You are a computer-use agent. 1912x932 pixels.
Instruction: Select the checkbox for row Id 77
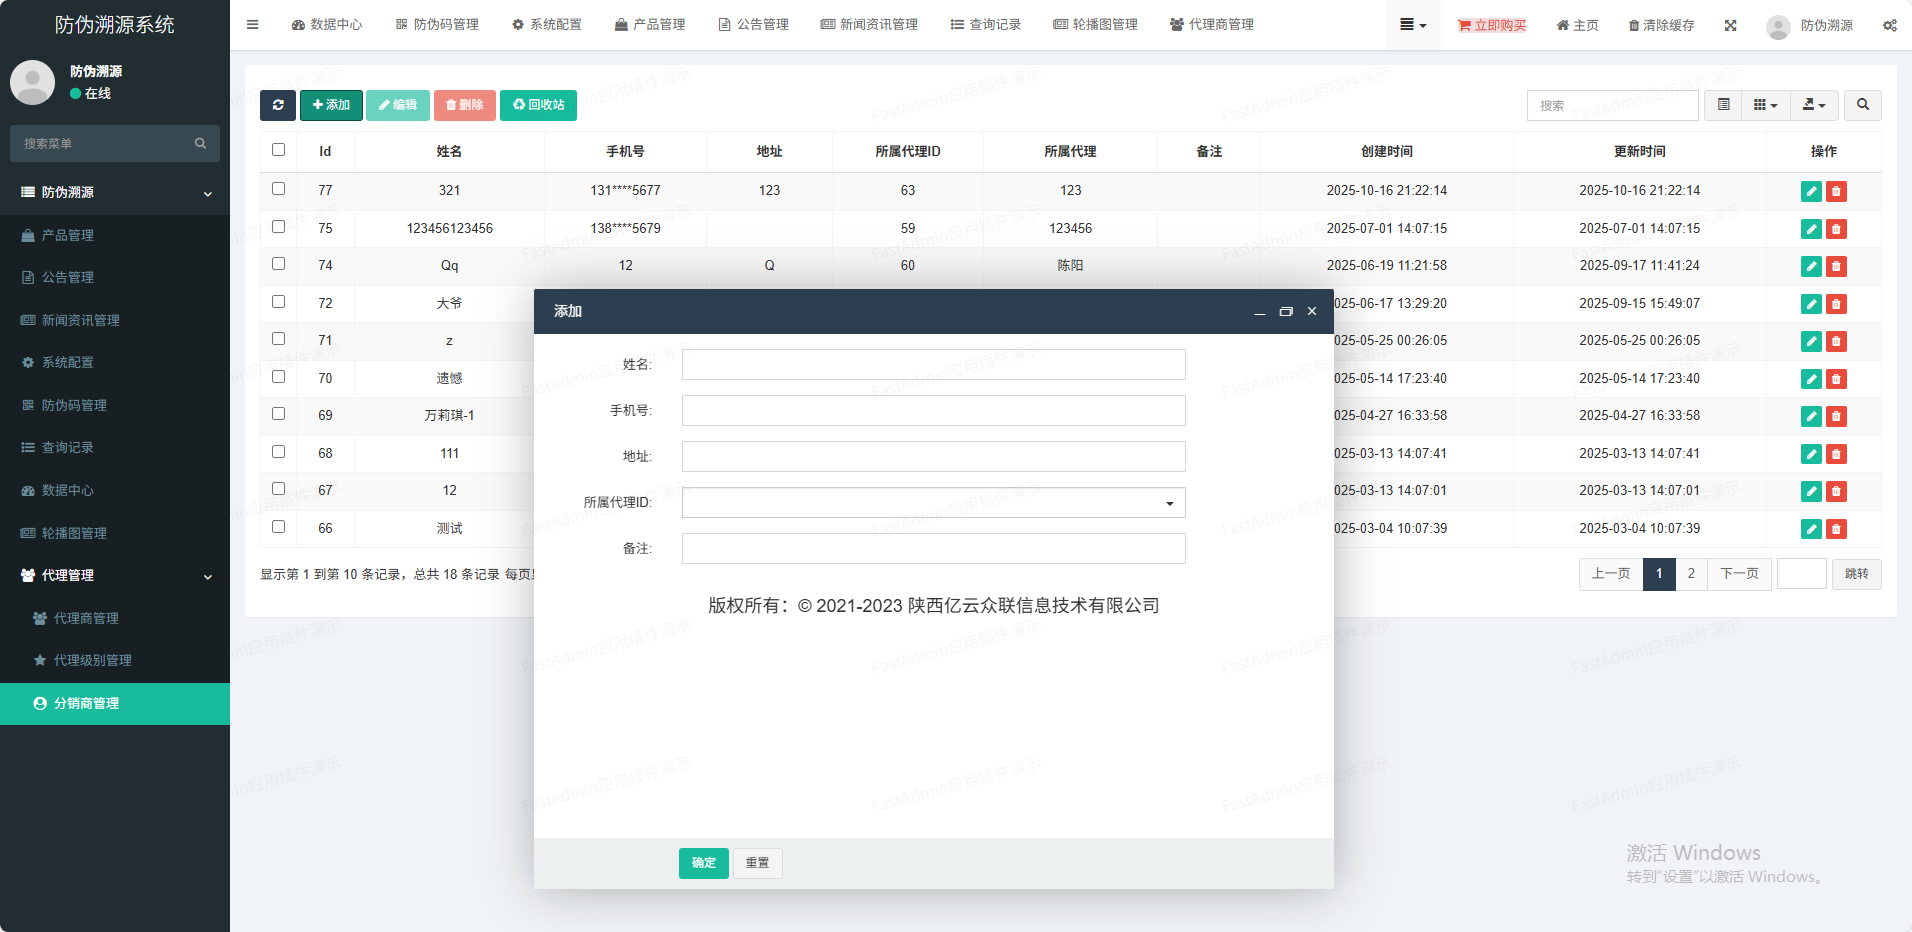(x=279, y=189)
